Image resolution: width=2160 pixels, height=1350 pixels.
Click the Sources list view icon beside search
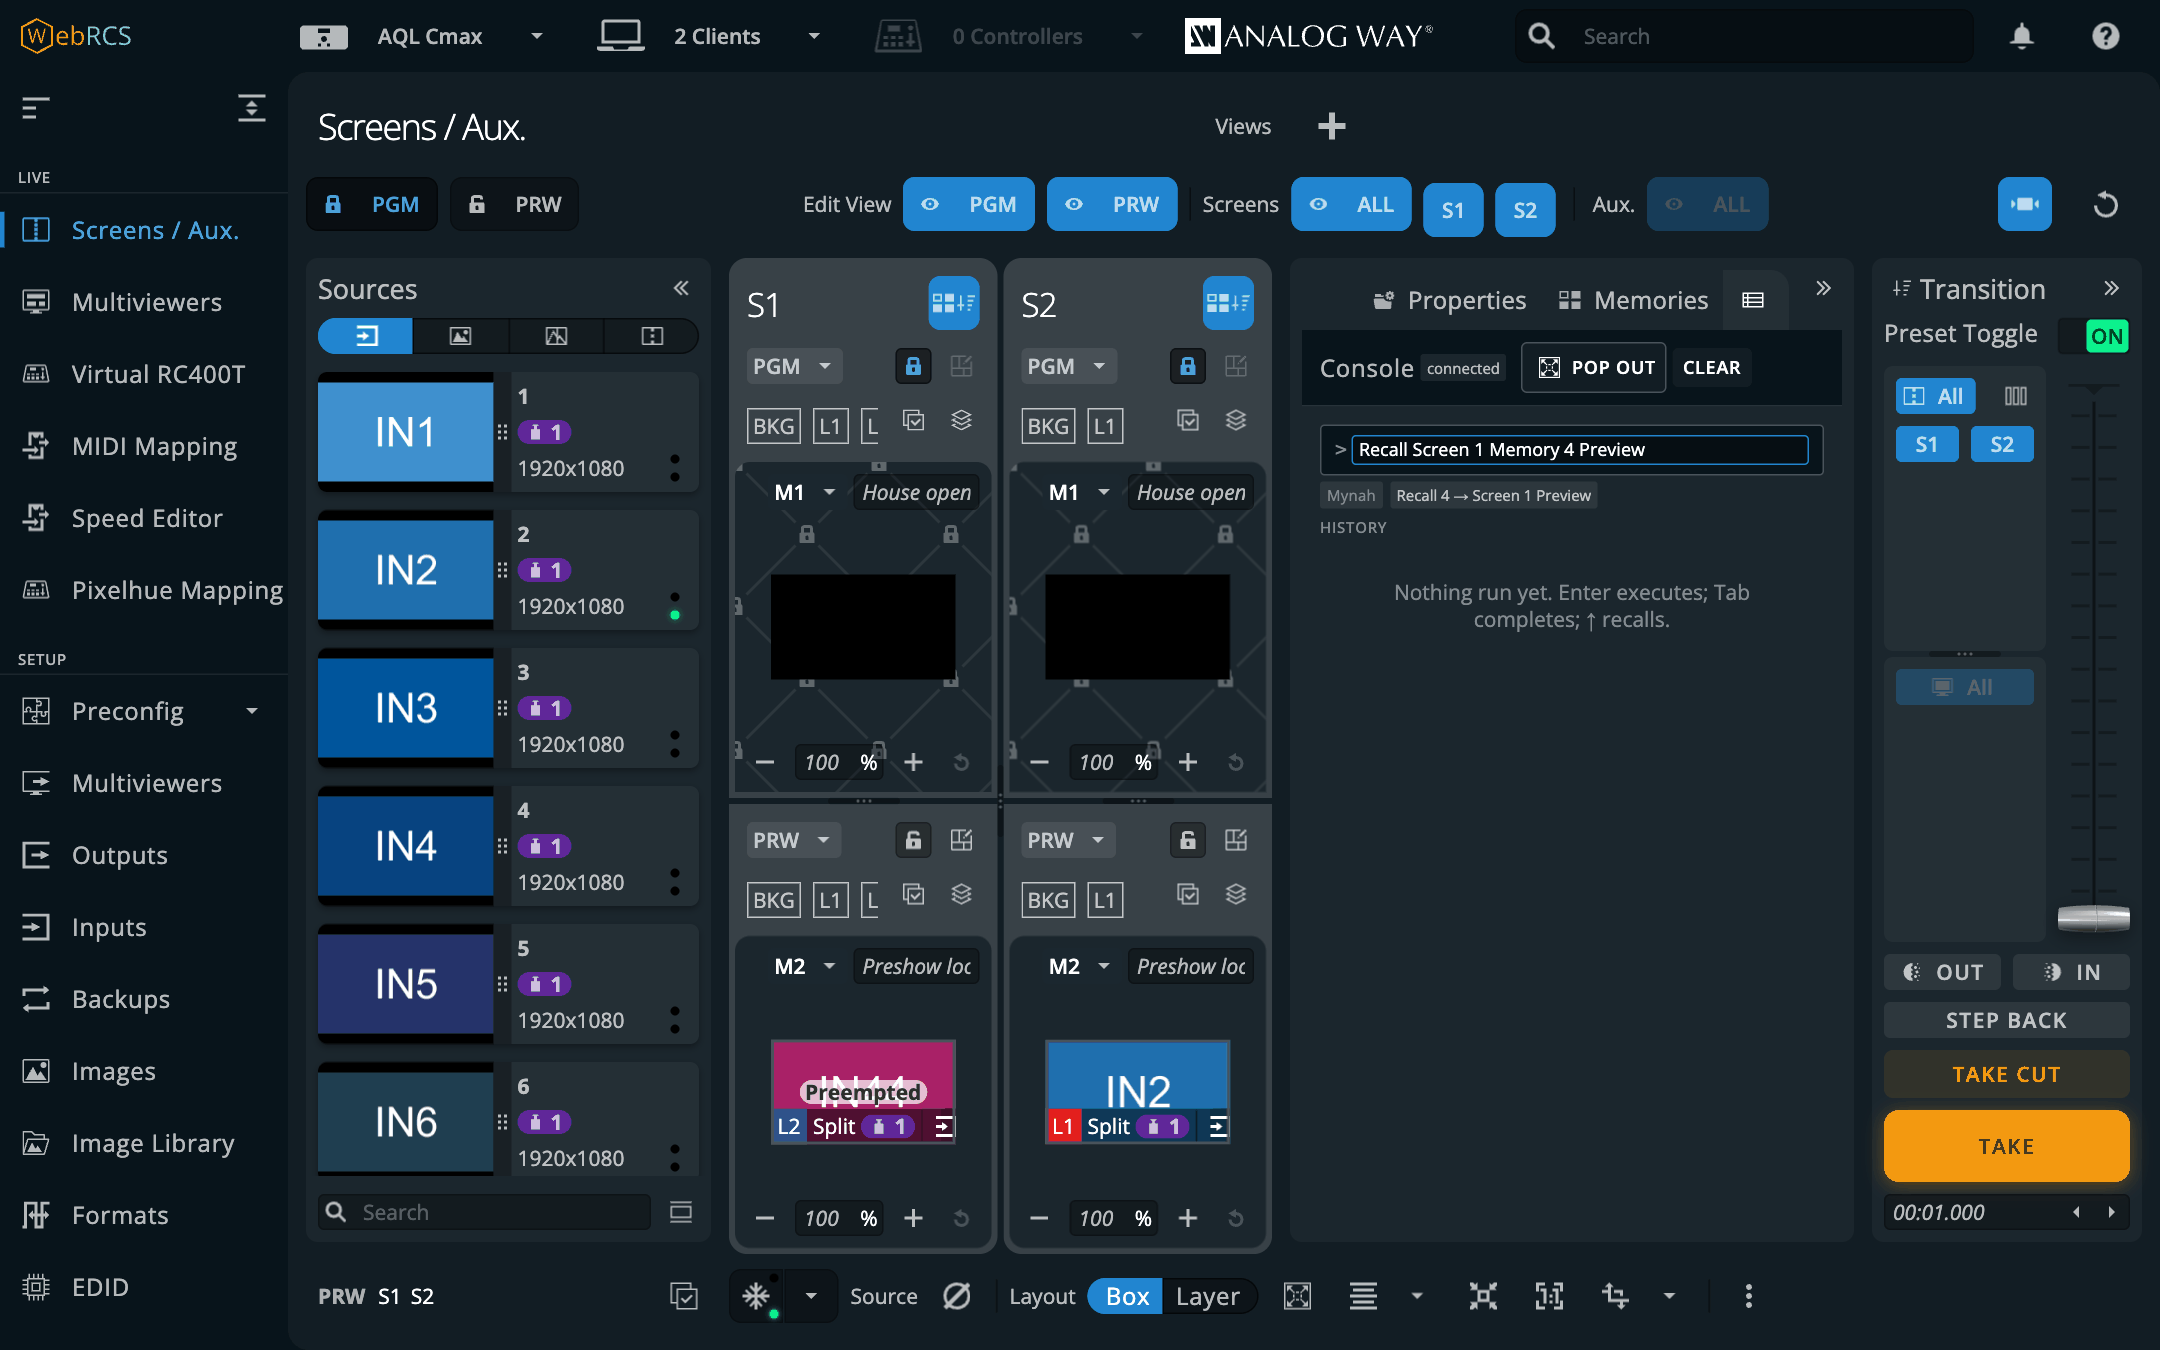tap(681, 1212)
